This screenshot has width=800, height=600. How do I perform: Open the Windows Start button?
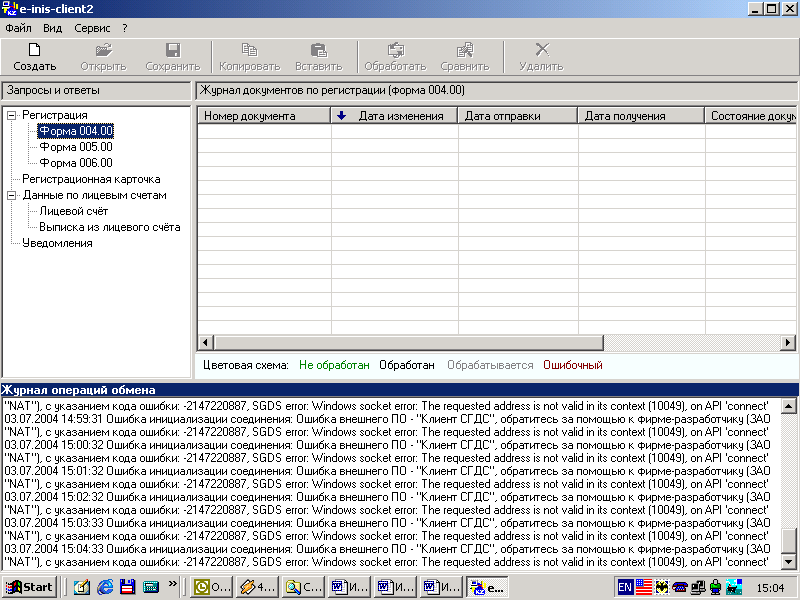(x=29, y=587)
